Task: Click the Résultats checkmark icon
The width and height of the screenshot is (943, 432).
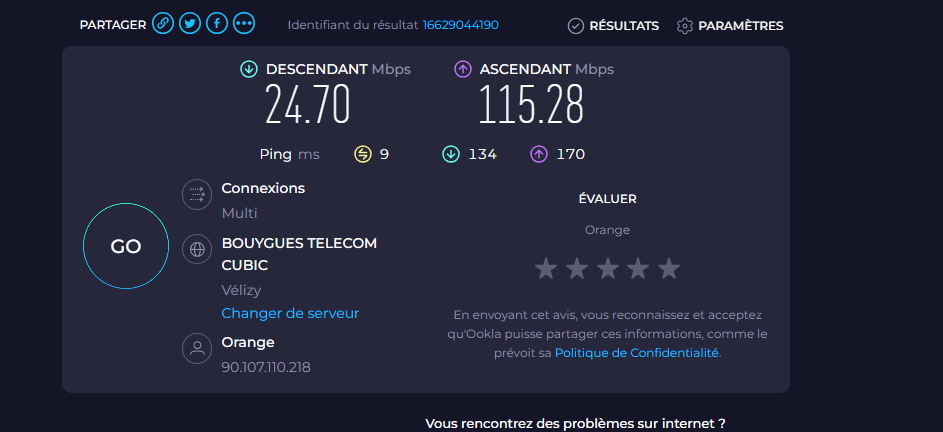Action: [x=576, y=26]
